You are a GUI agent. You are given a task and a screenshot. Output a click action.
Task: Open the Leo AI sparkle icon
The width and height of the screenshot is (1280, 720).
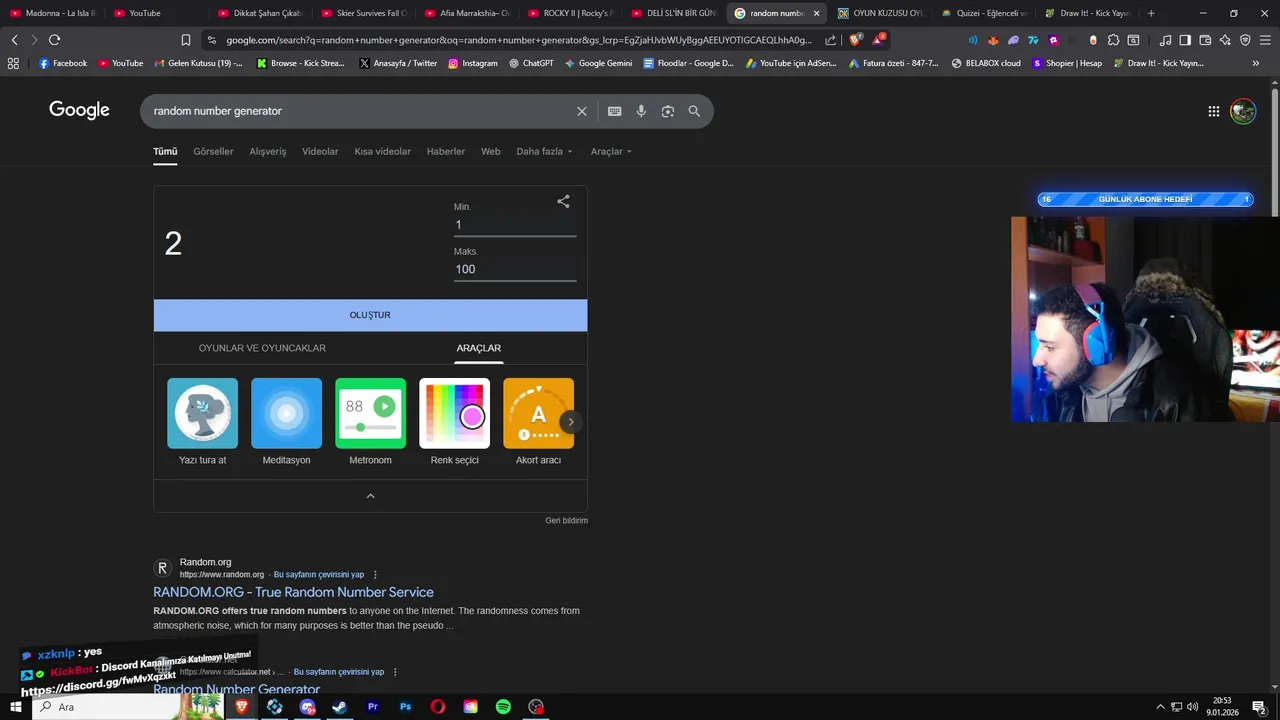[1225, 40]
